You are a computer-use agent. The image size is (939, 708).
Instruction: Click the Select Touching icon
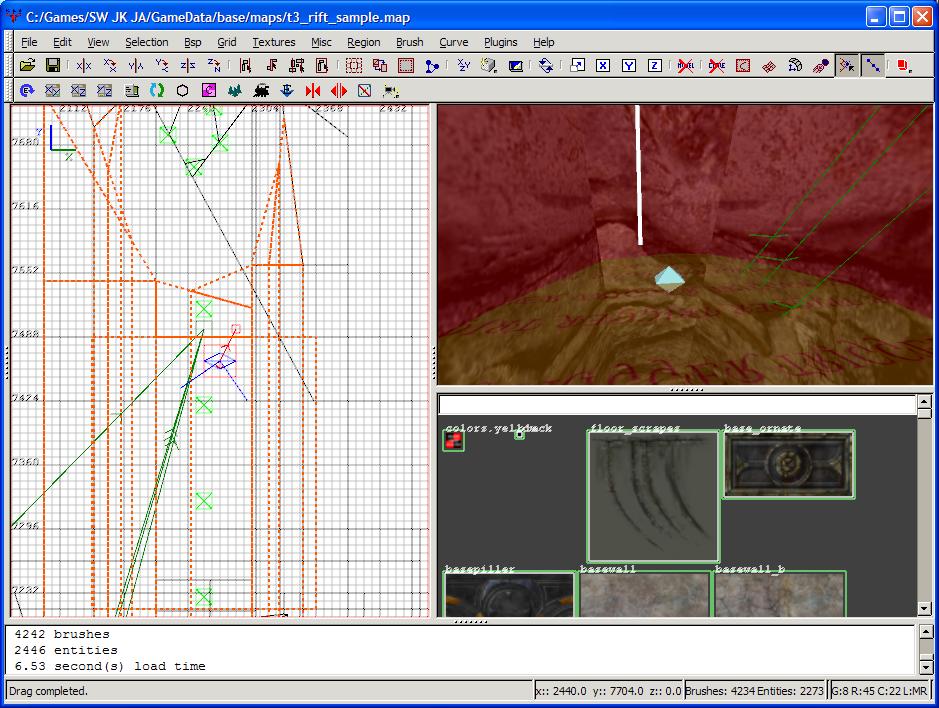271,65
